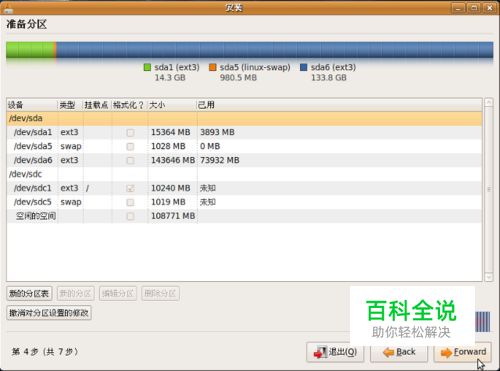Toggle format checkbox for /dev/sda1
Screen dimensions: 500x371
click(130, 132)
